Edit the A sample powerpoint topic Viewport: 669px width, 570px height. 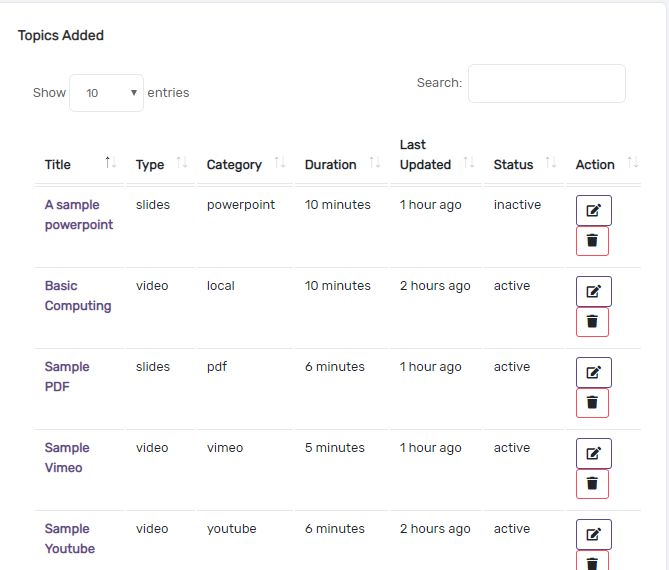[593, 211]
